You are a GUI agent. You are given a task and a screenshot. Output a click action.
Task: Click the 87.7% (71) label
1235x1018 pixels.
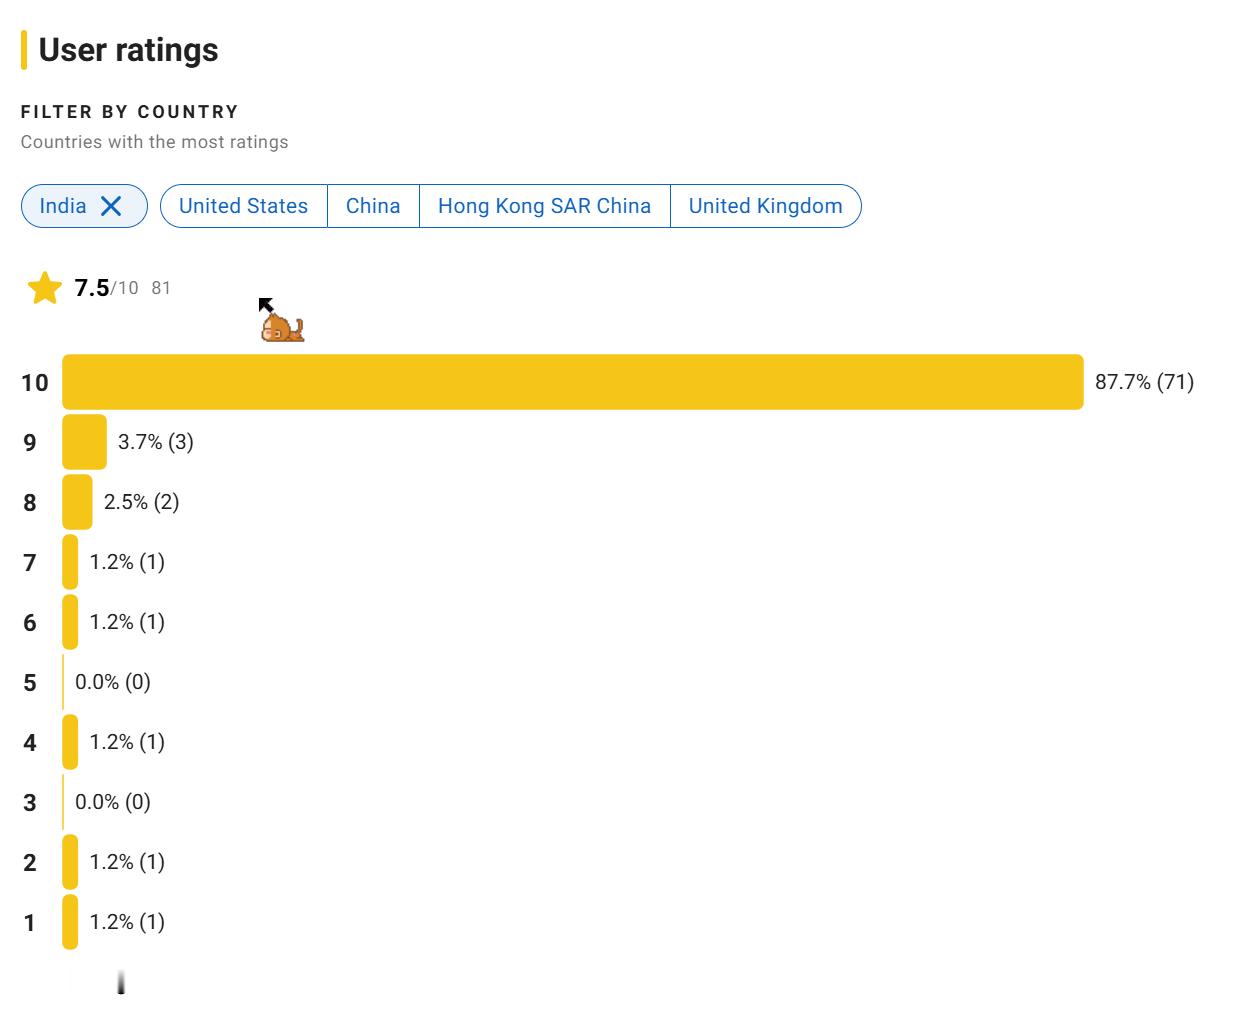click(1144, 382)
